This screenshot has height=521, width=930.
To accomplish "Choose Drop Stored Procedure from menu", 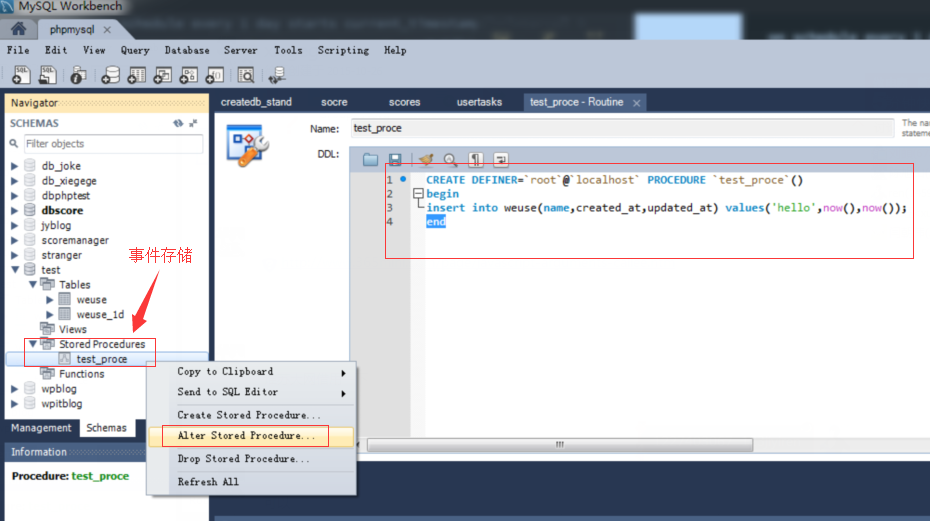I will point(251,459).
